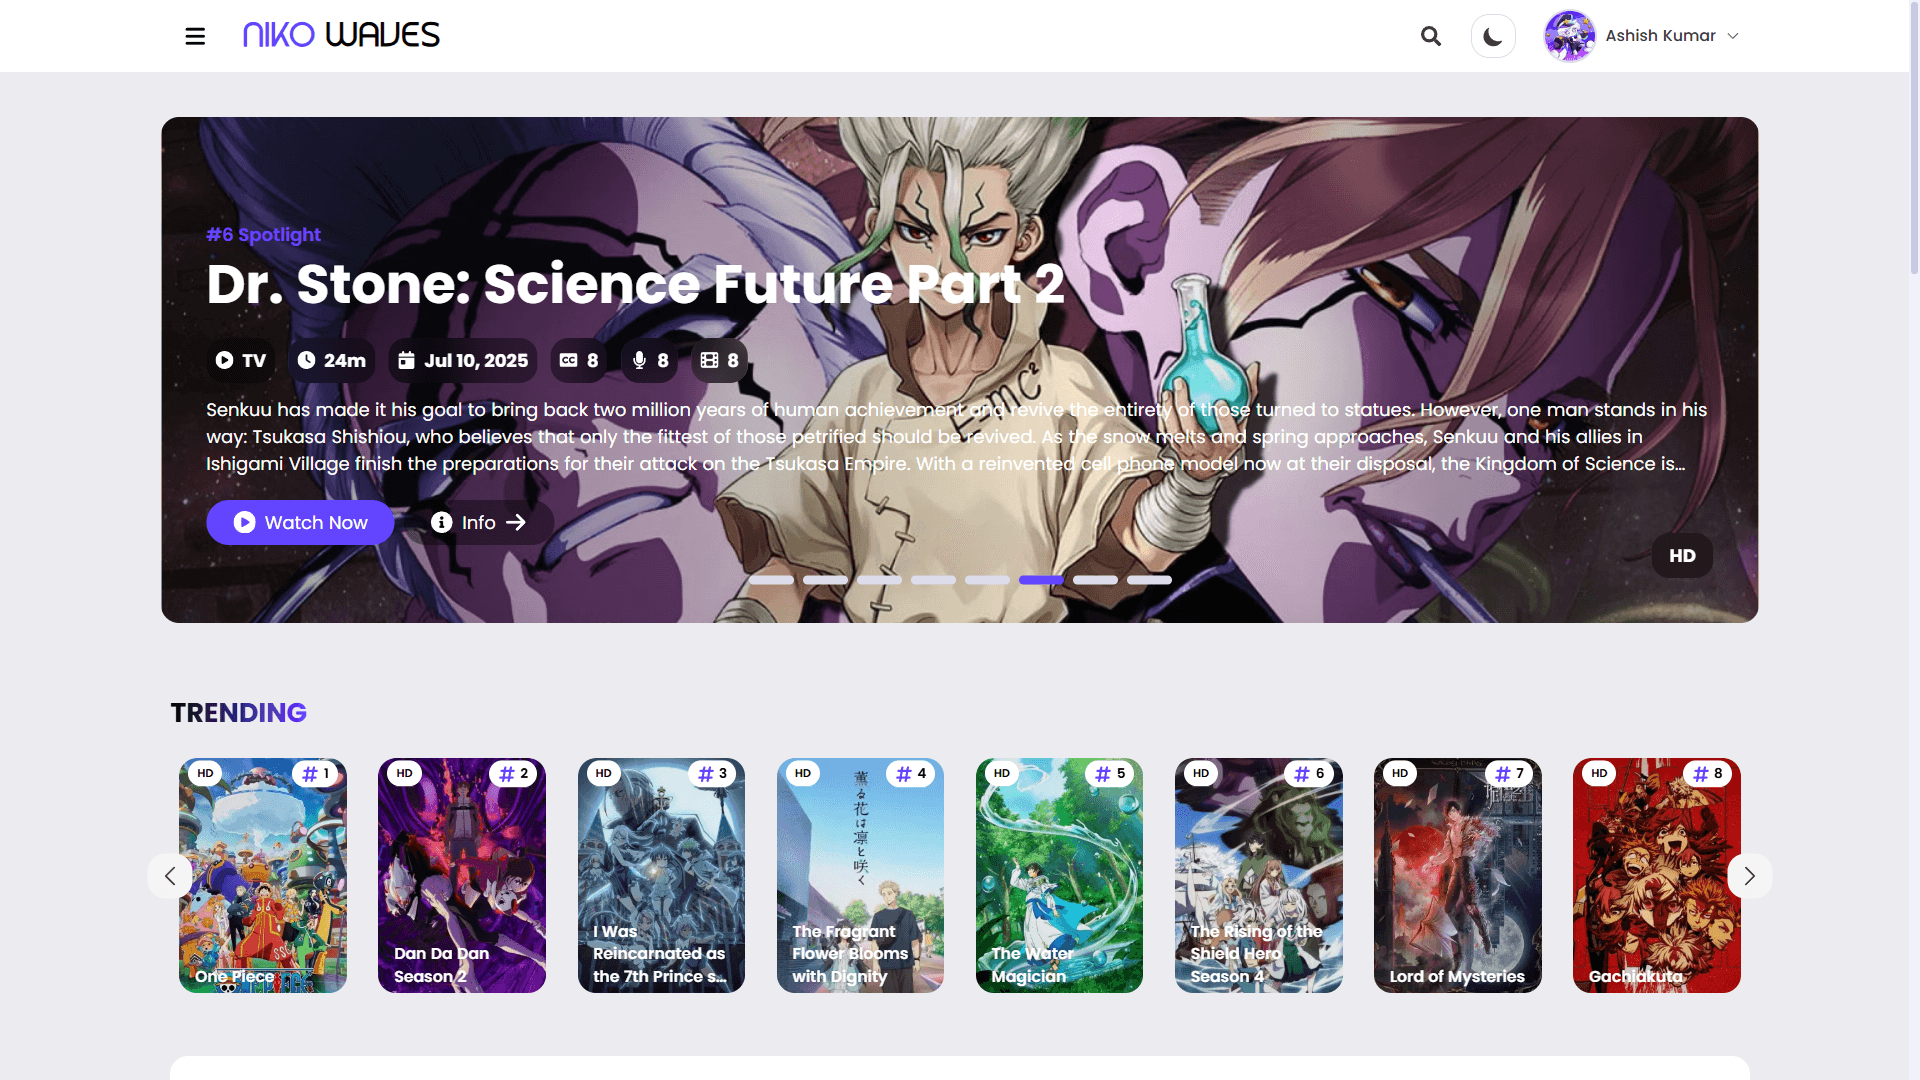Click HD badge on Gachiakuta card
This screenshot has width=1920, height=1080.
[x=1599, y=773]
